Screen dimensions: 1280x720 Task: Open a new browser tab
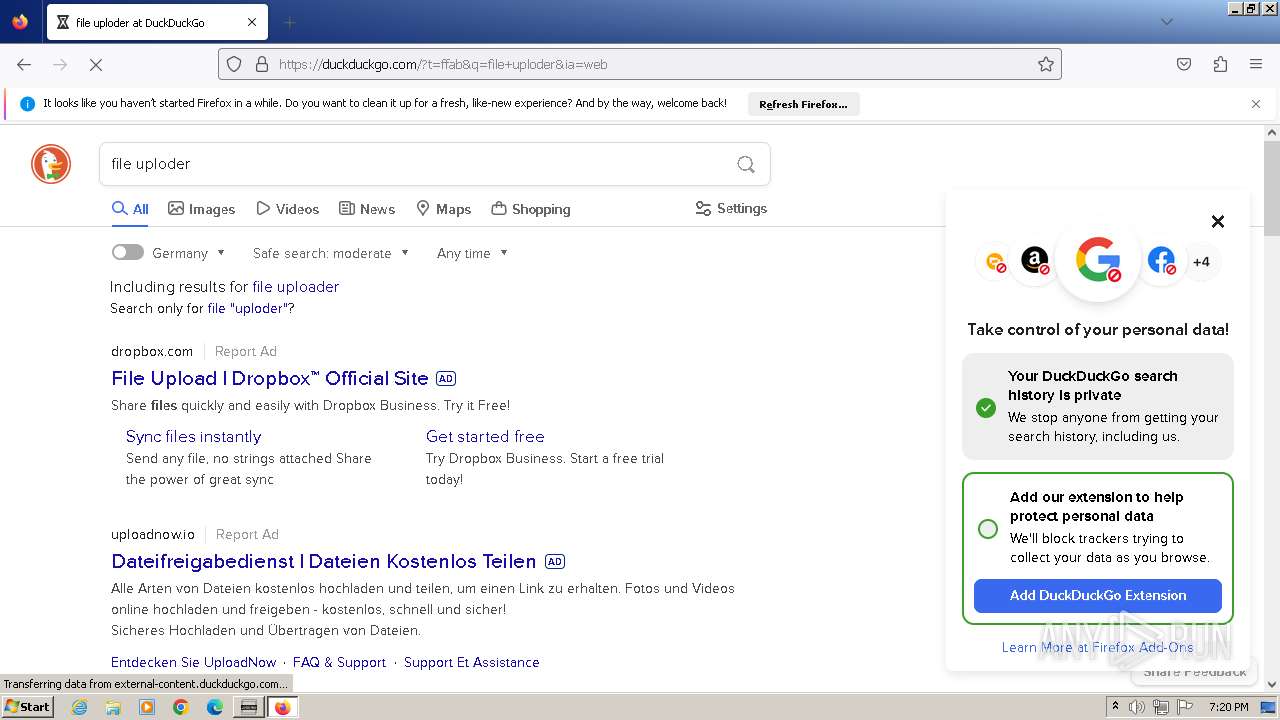[289, 22]
